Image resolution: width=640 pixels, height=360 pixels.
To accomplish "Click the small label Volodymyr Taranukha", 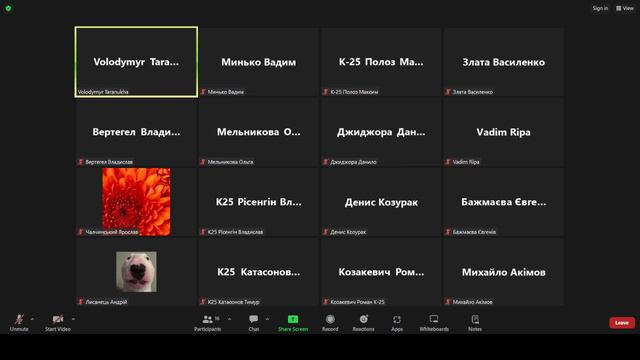I will coord(103,92).
